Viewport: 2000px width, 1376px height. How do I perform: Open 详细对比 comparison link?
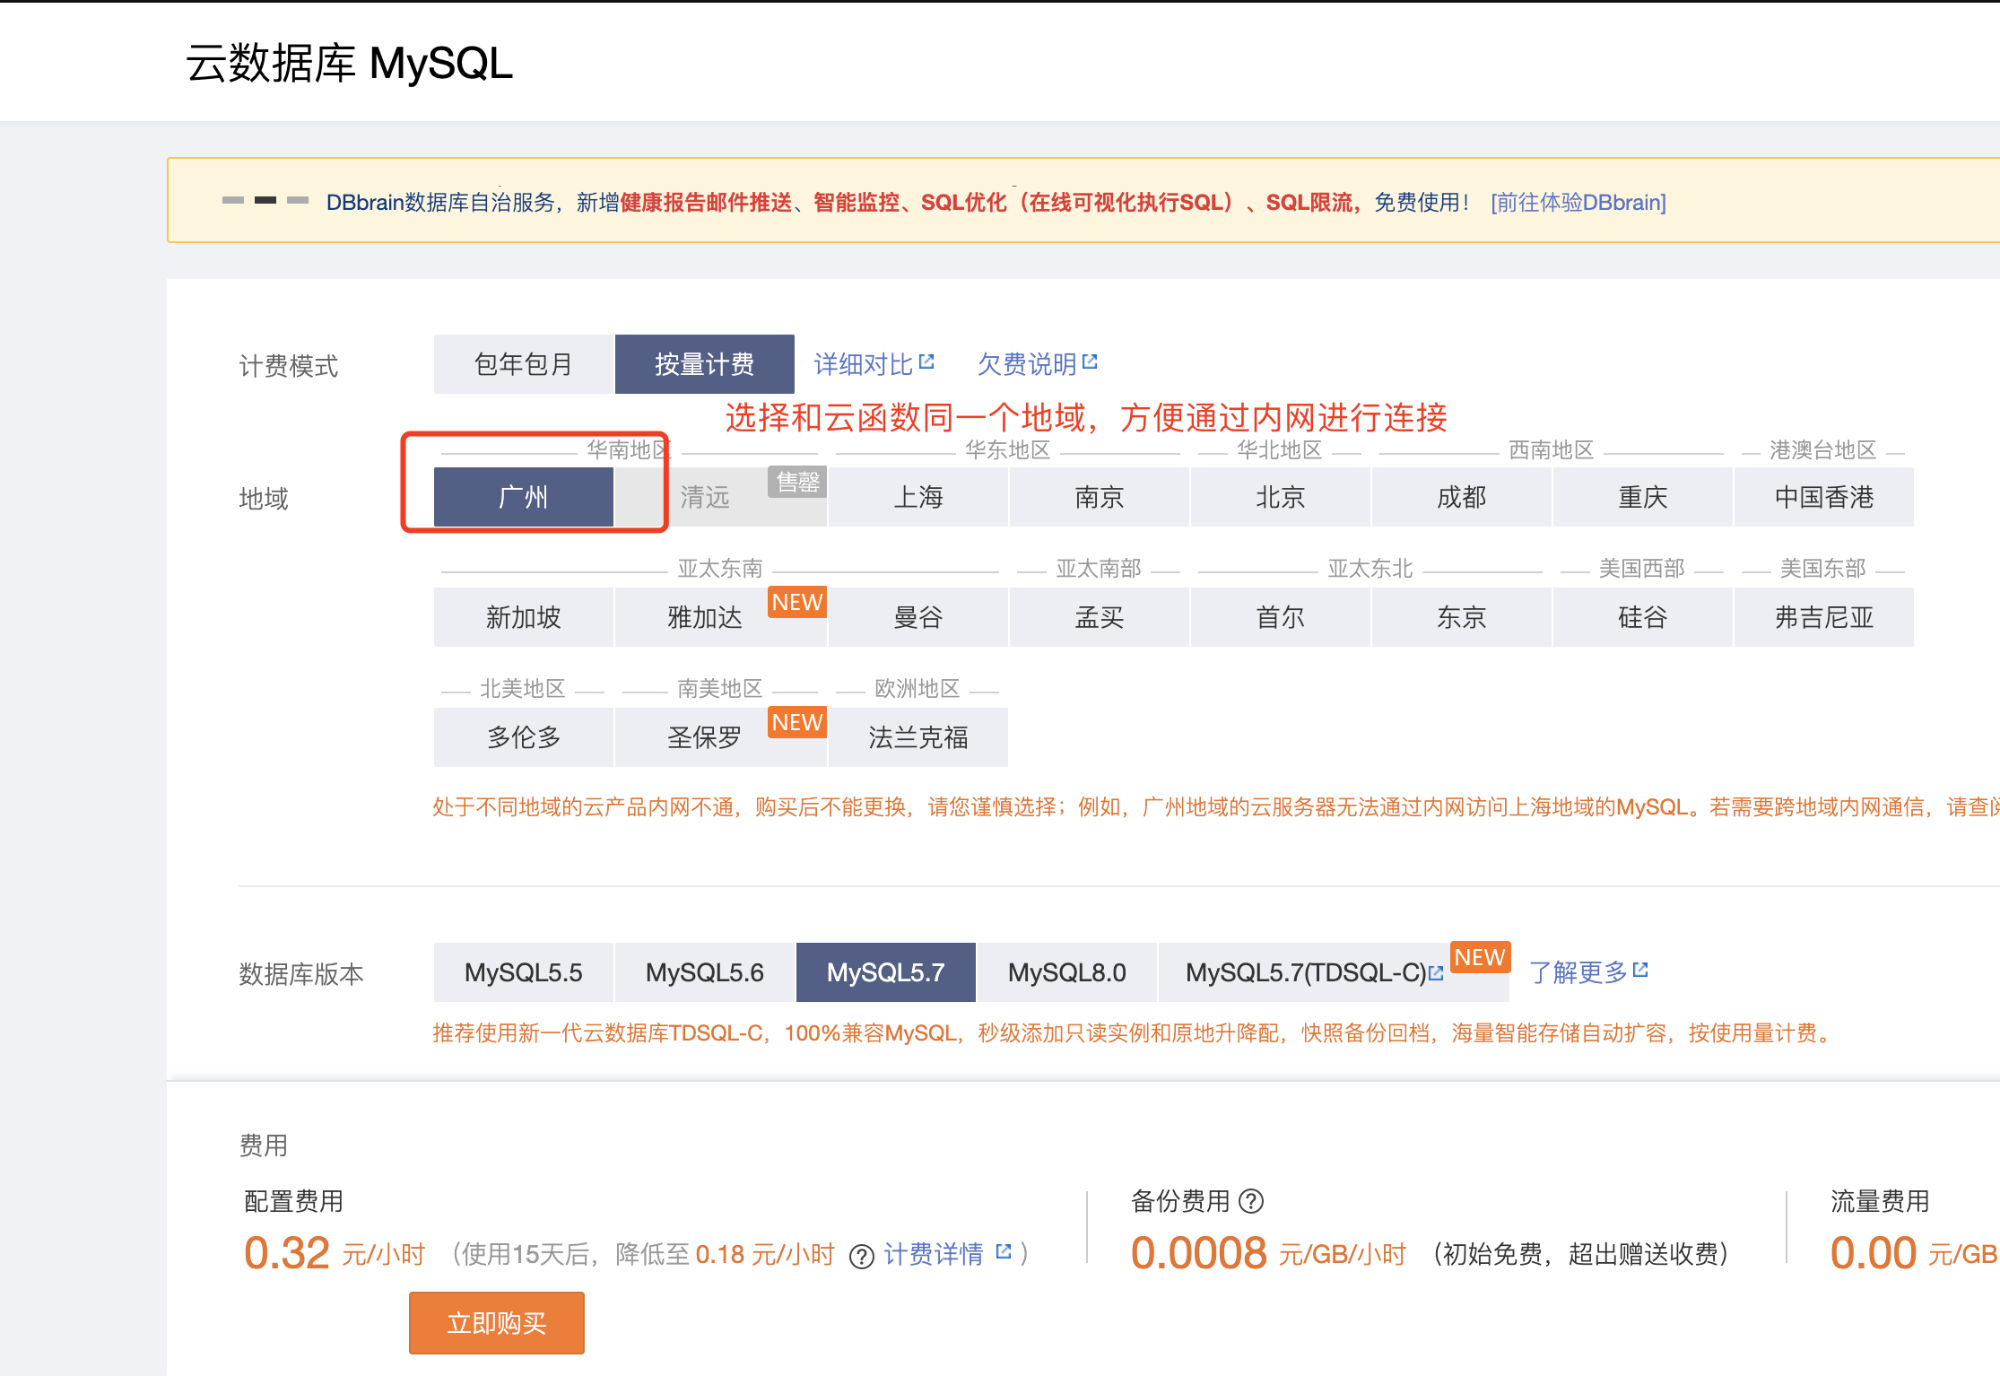[x=863, y=364]
